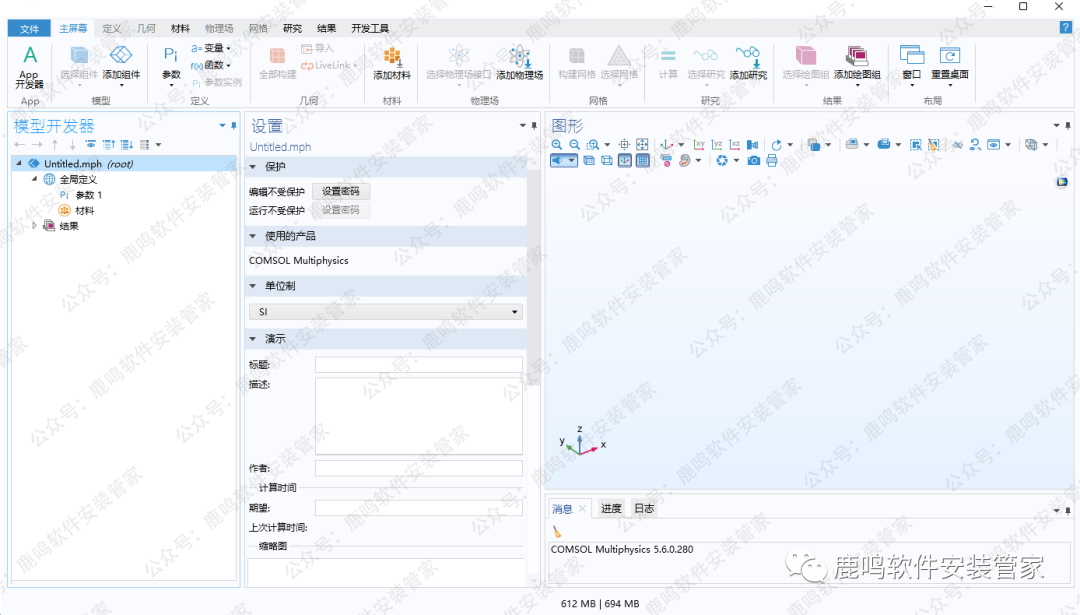
Task: Click the 添加物理场 ribbon icon
Action: pyautogui.click(x=519, y=62)
